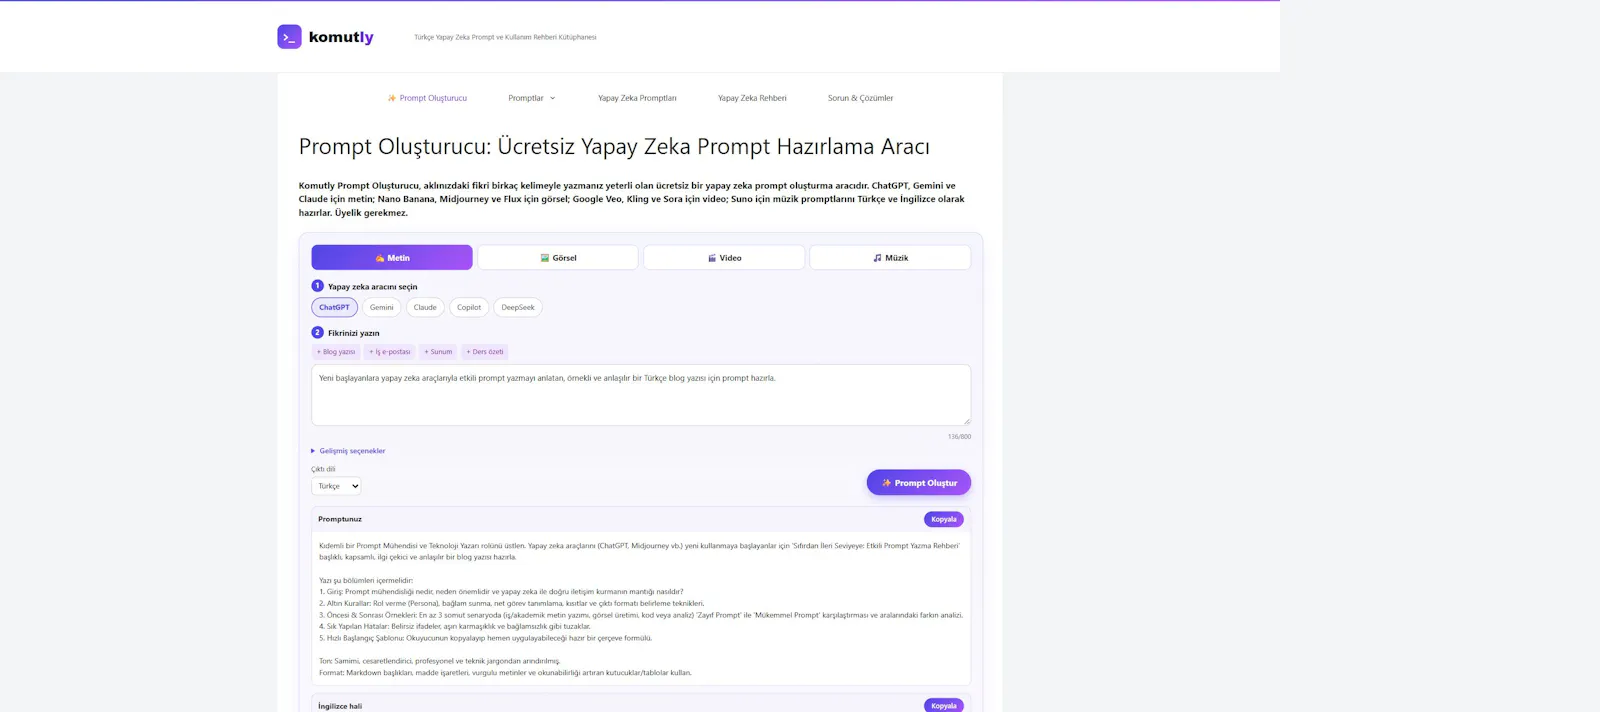Image resolution: width=1600 pixels, height=712 pixels.
Task: Click the 'Çıktı dili' label
Action: 323,469
